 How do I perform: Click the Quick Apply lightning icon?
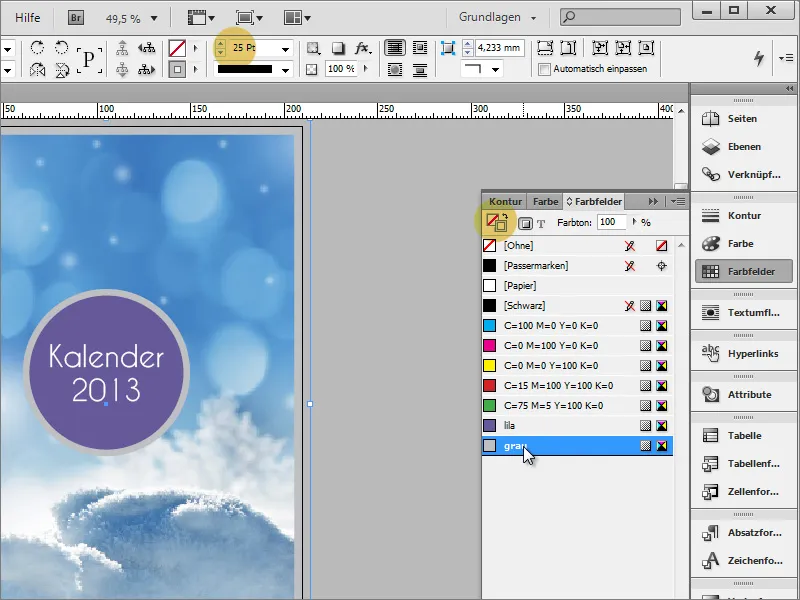pyautogui.click(x=759, y=58)
